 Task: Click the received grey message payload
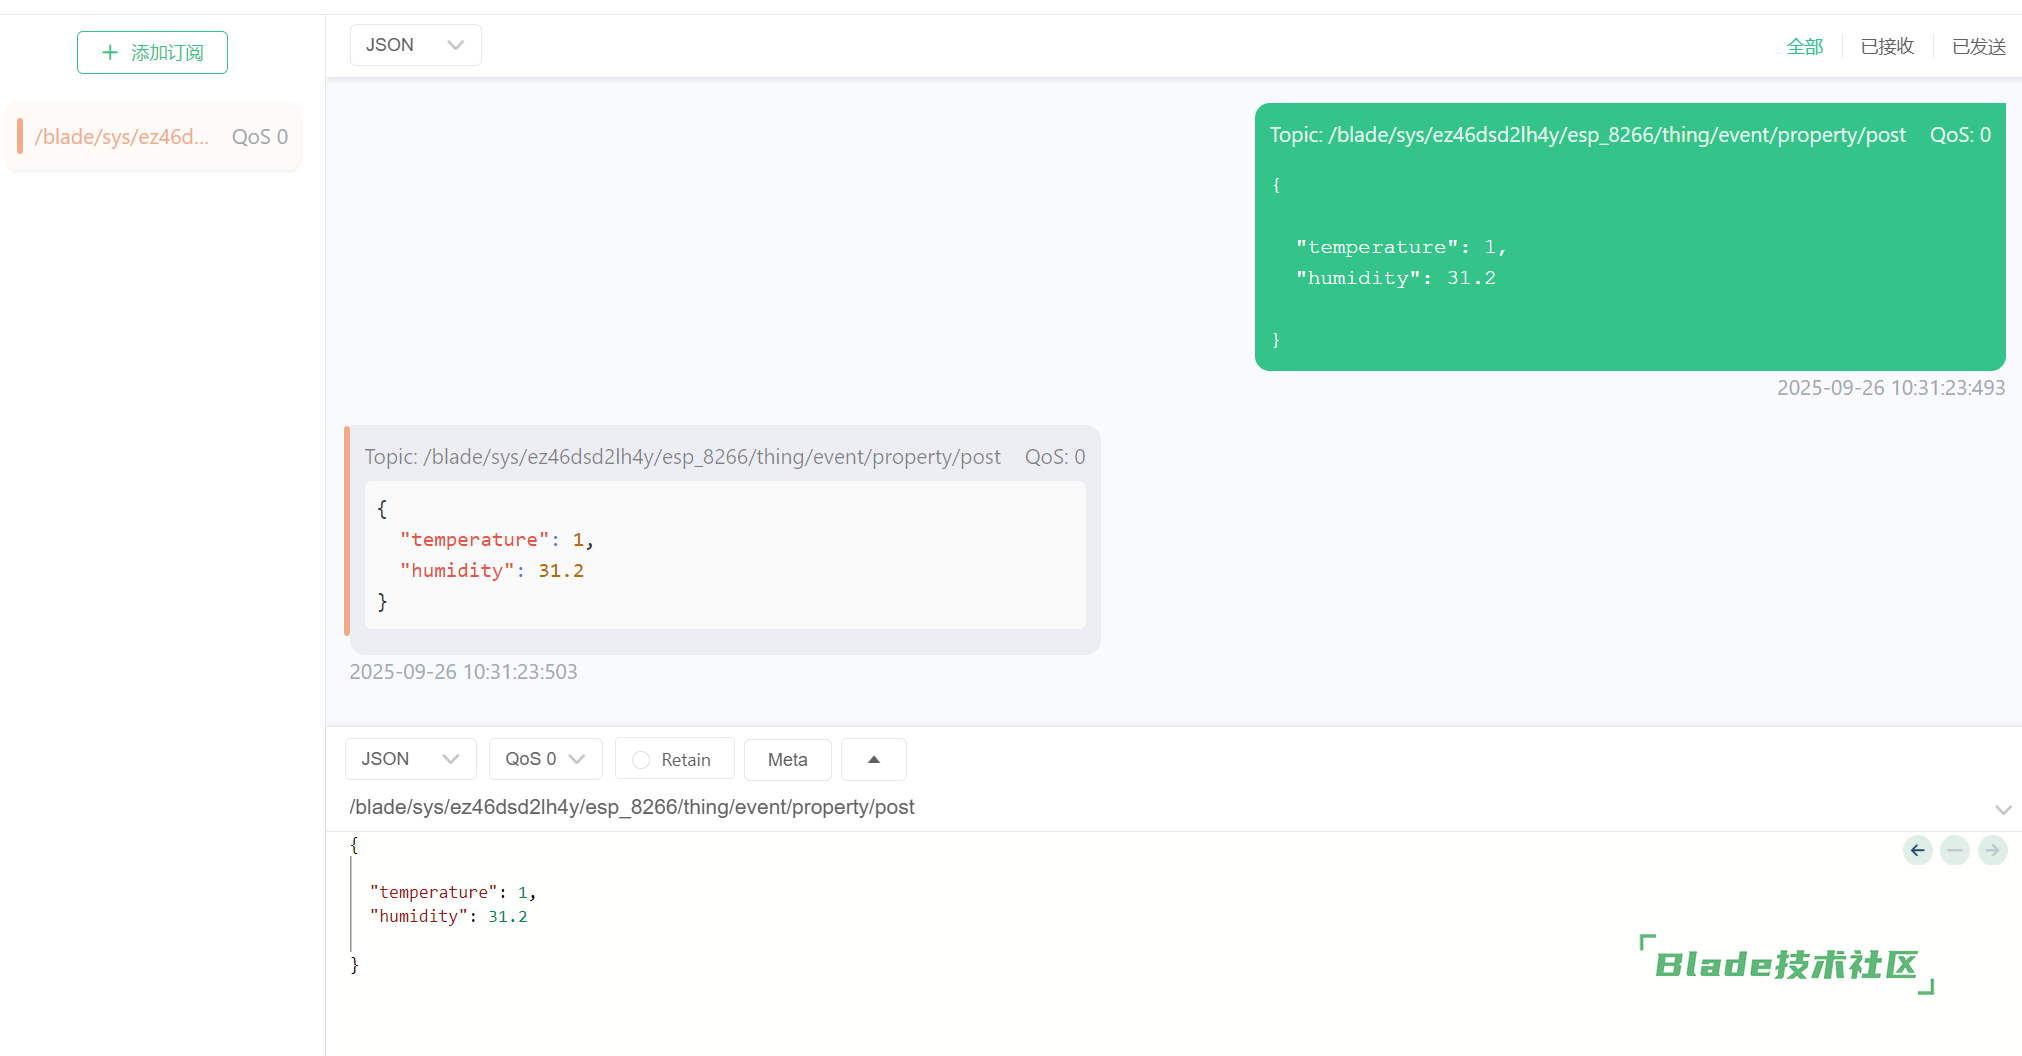coord(725,555)
